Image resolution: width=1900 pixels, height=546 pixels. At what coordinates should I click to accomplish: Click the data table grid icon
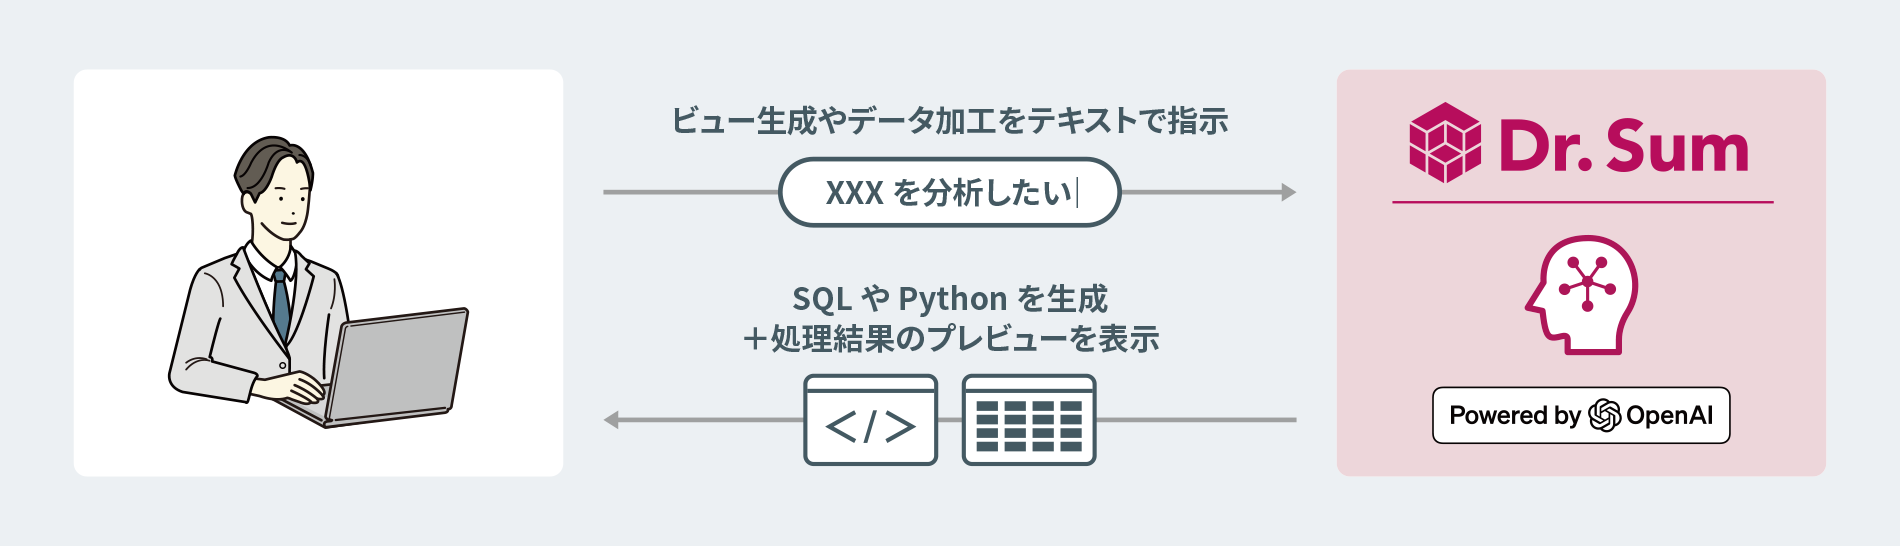coord(1029,420)
